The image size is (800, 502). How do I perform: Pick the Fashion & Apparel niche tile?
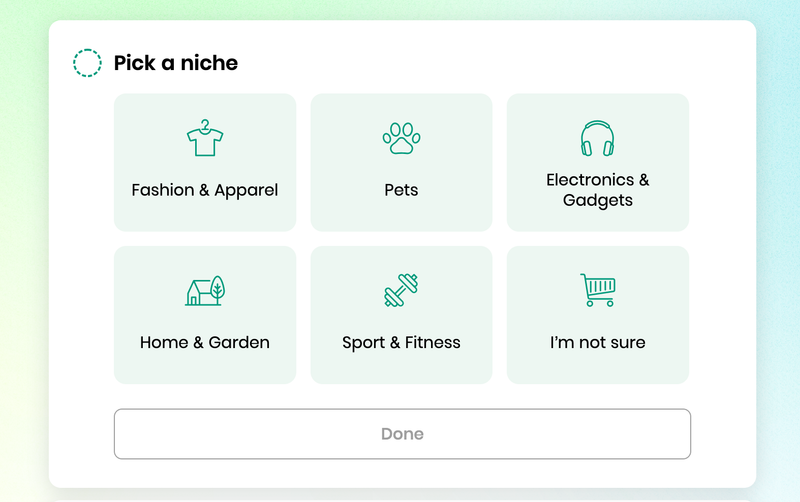tap(205, 162)
